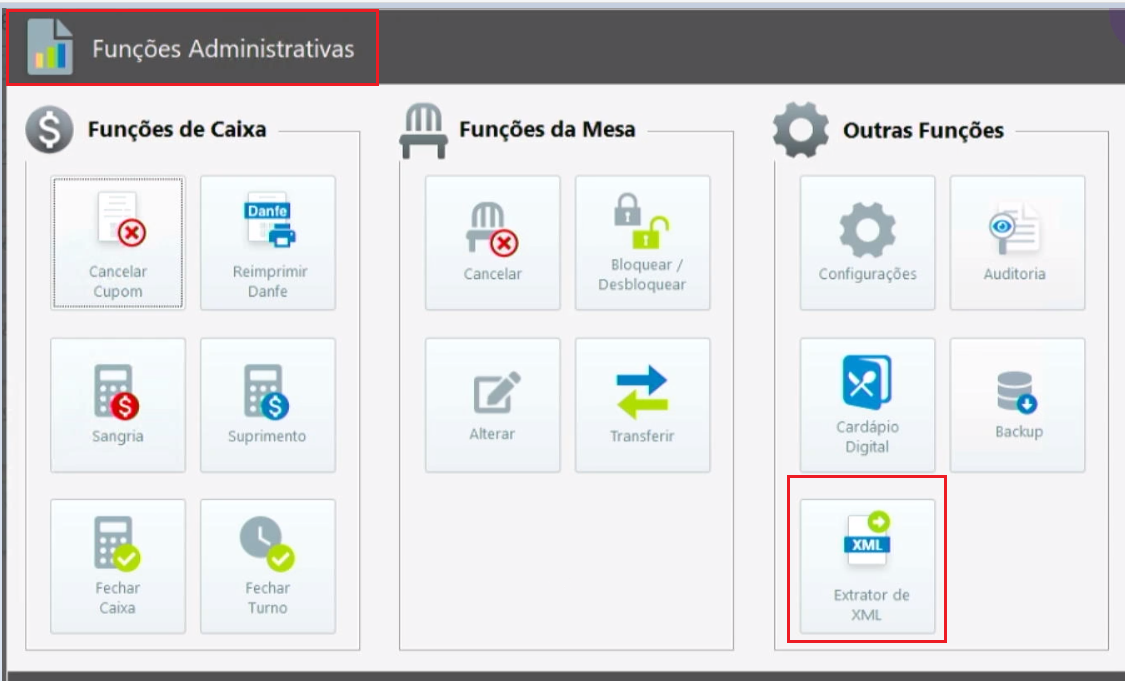Open Fechar Turno function
Screen dimensions: 1125x681
[268, 567]
